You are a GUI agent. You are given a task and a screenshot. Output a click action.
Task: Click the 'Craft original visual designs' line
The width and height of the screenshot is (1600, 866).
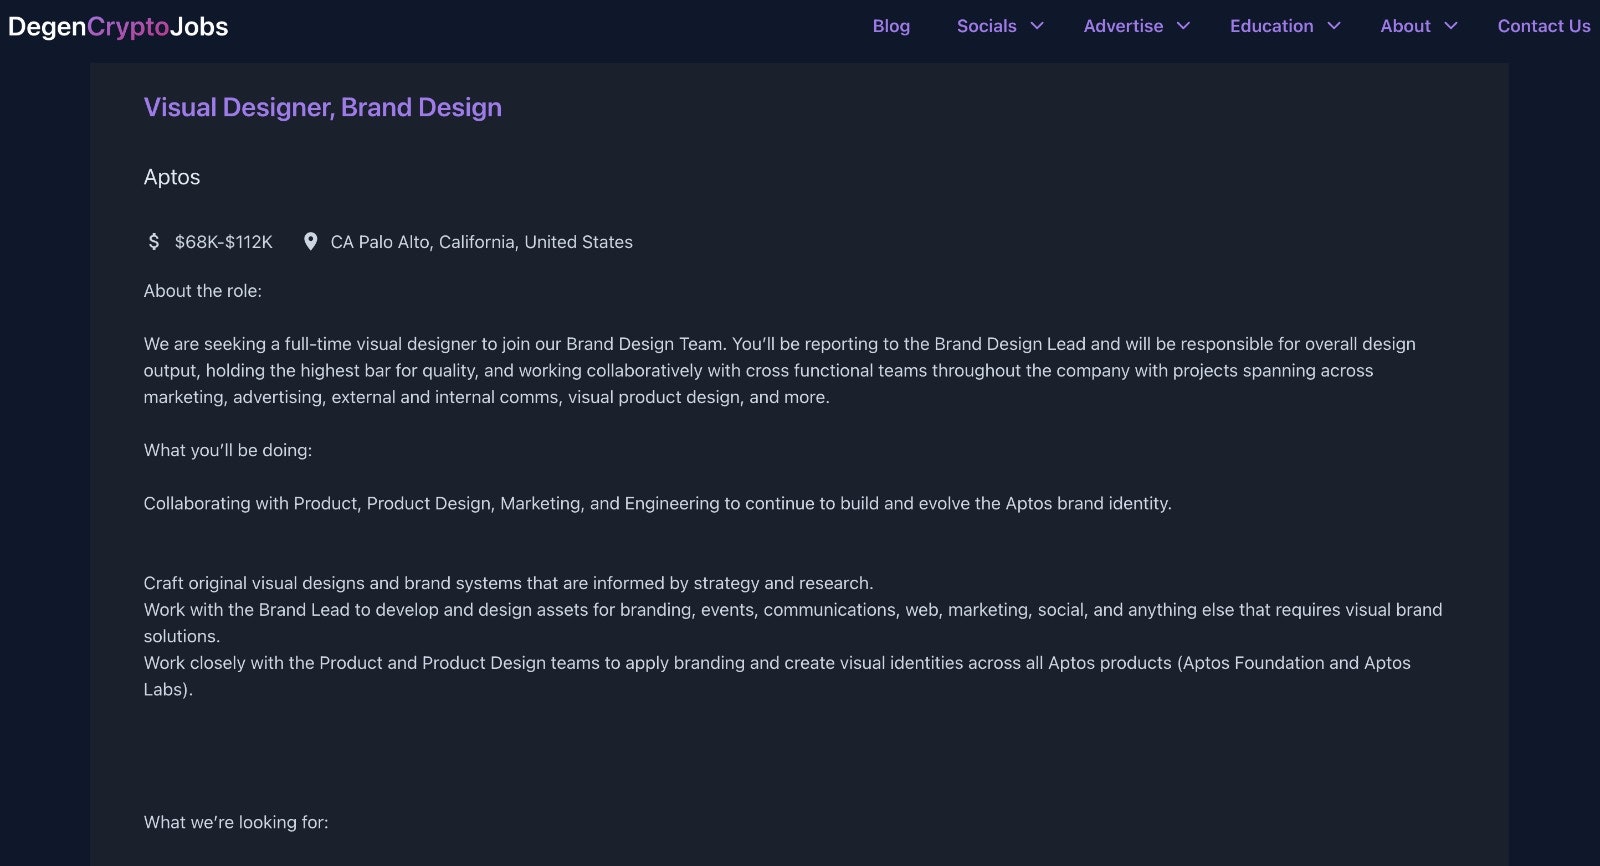coord(509,583)
